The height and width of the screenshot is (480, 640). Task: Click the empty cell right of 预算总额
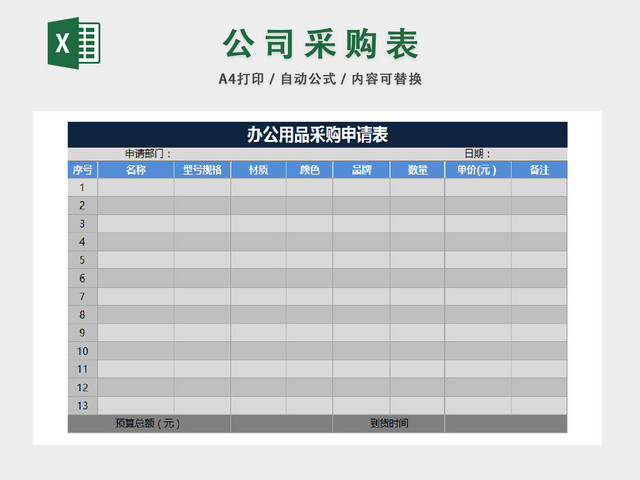tap(282, 424)
